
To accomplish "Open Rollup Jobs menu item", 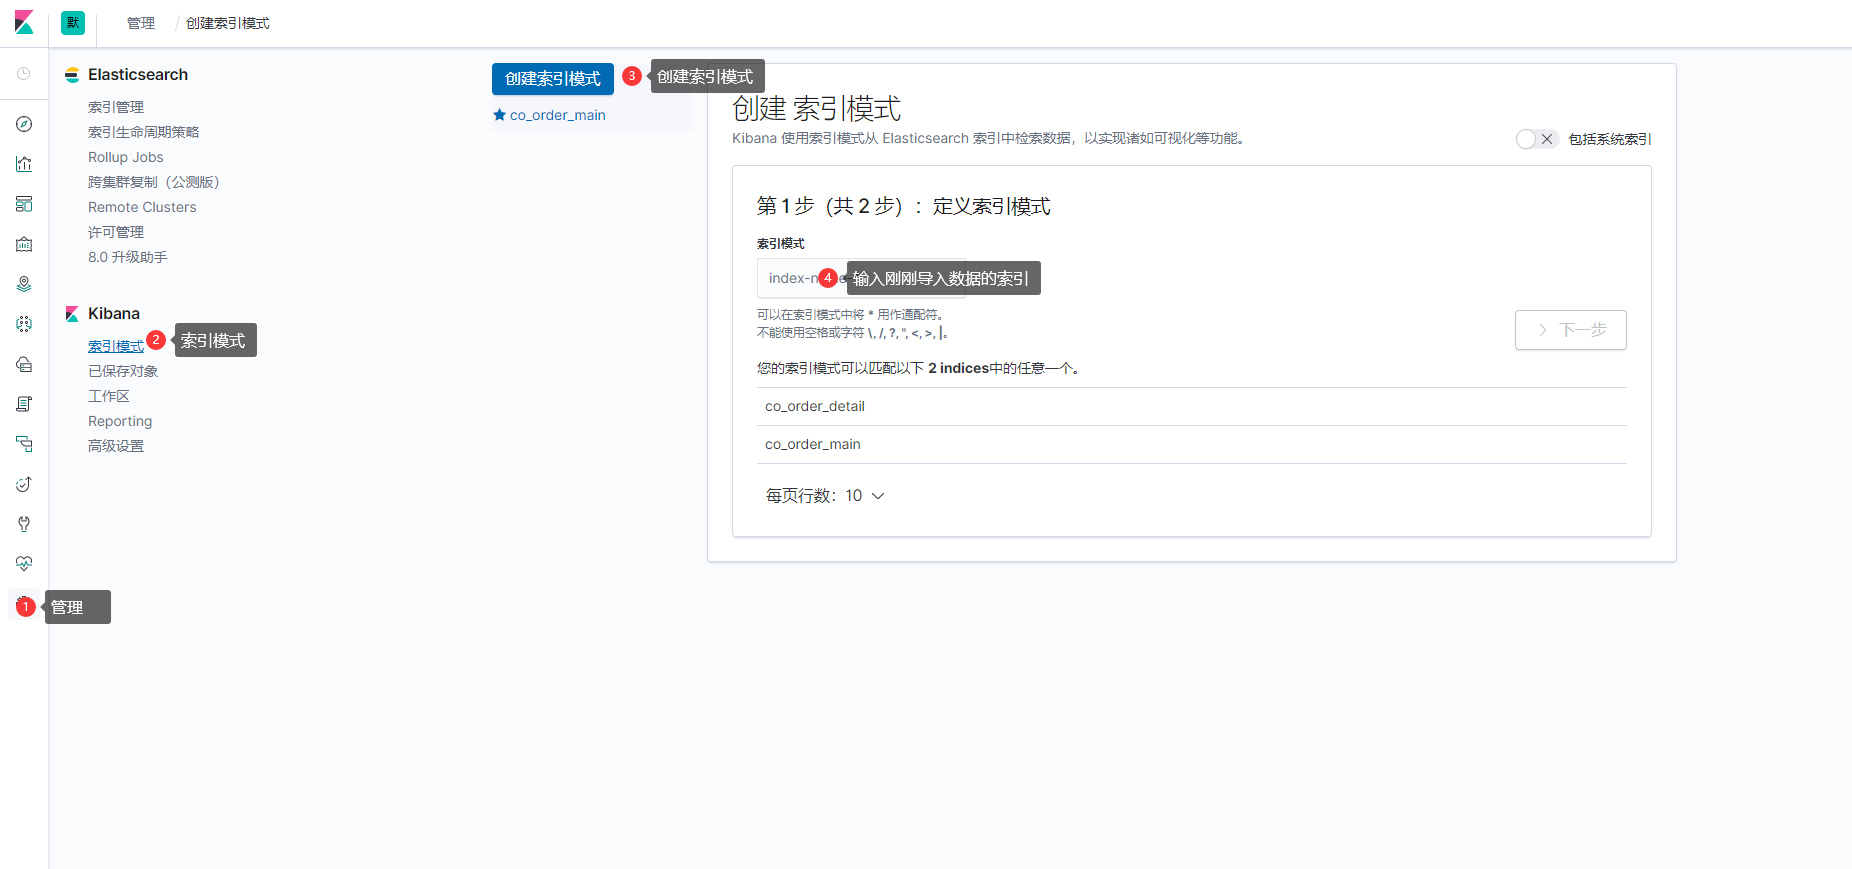I will click(126, 157).
